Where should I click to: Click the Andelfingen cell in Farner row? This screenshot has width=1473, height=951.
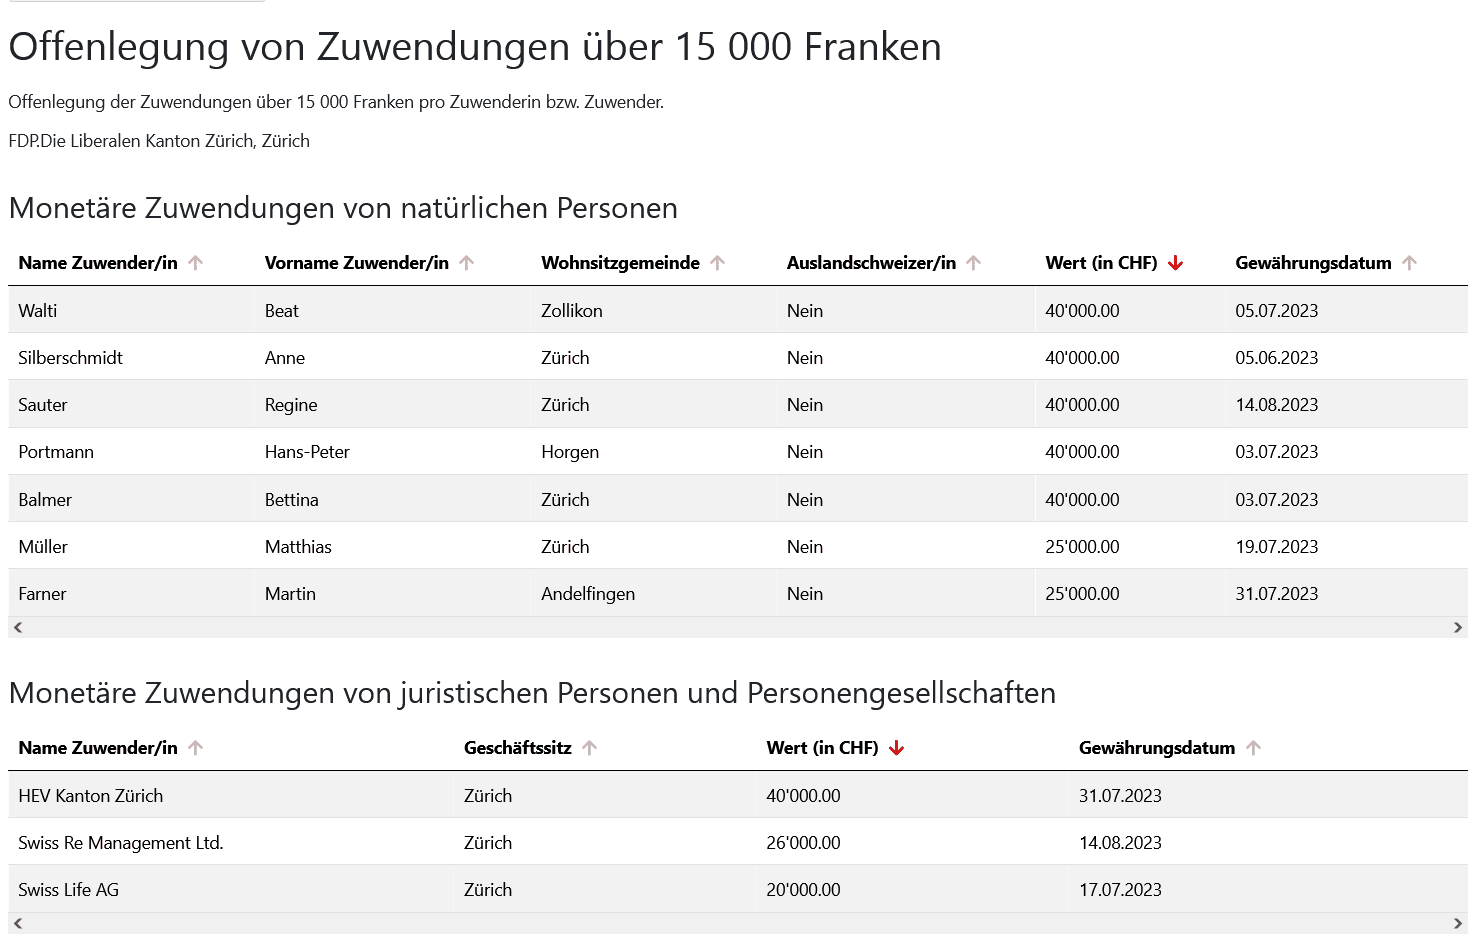point(588,594)
